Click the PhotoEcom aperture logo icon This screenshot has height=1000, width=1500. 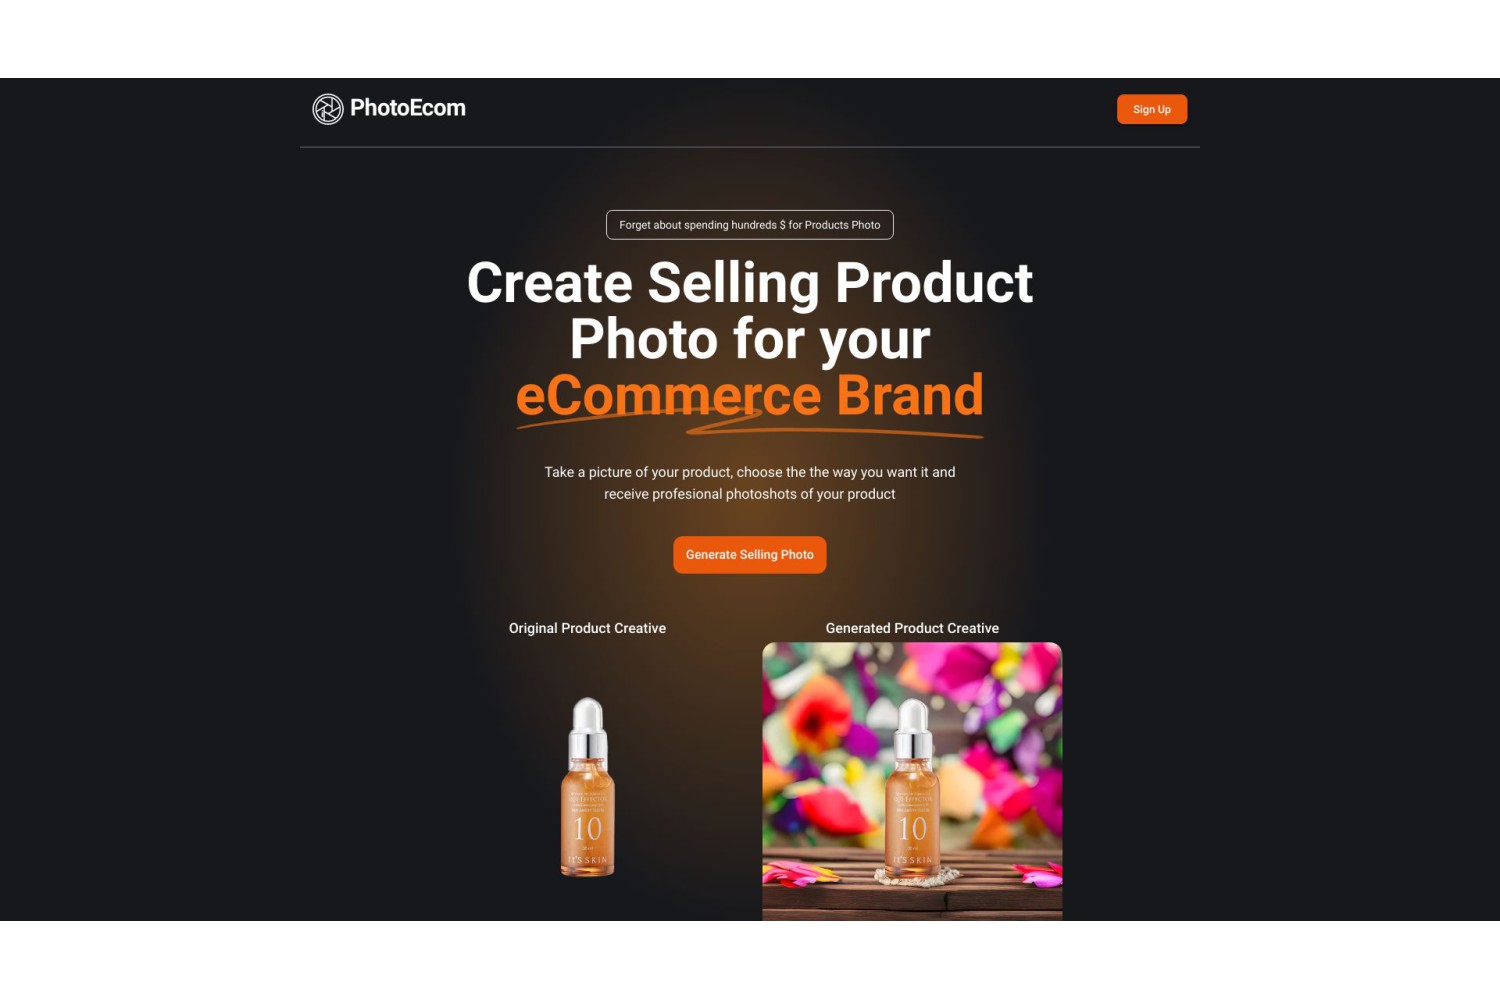tap(328, 109)
